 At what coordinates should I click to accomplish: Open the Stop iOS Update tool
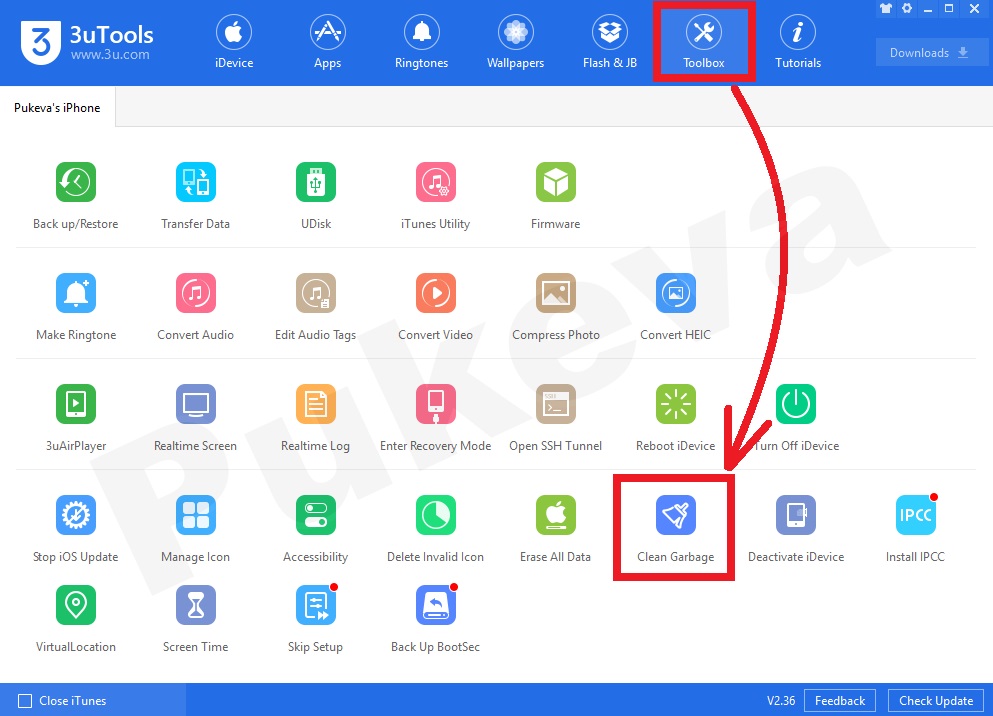coord(75,515)
